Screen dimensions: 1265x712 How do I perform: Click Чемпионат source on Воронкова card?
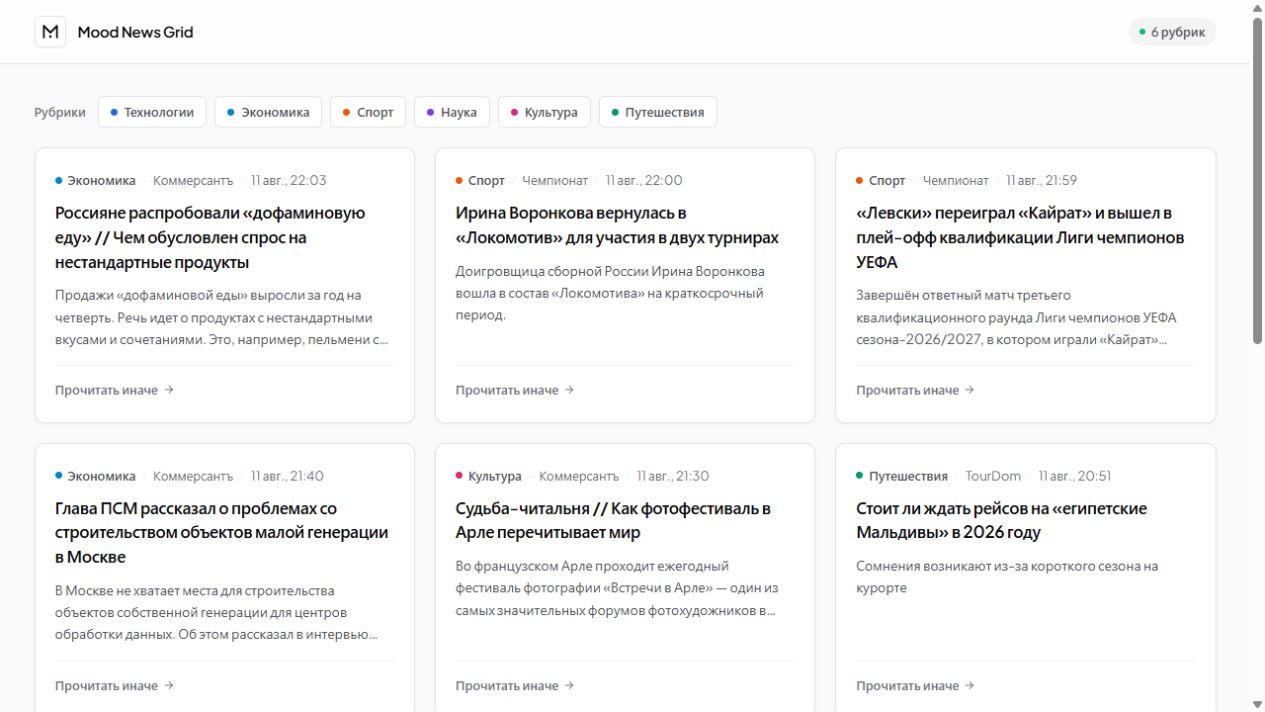click(555, 181)
